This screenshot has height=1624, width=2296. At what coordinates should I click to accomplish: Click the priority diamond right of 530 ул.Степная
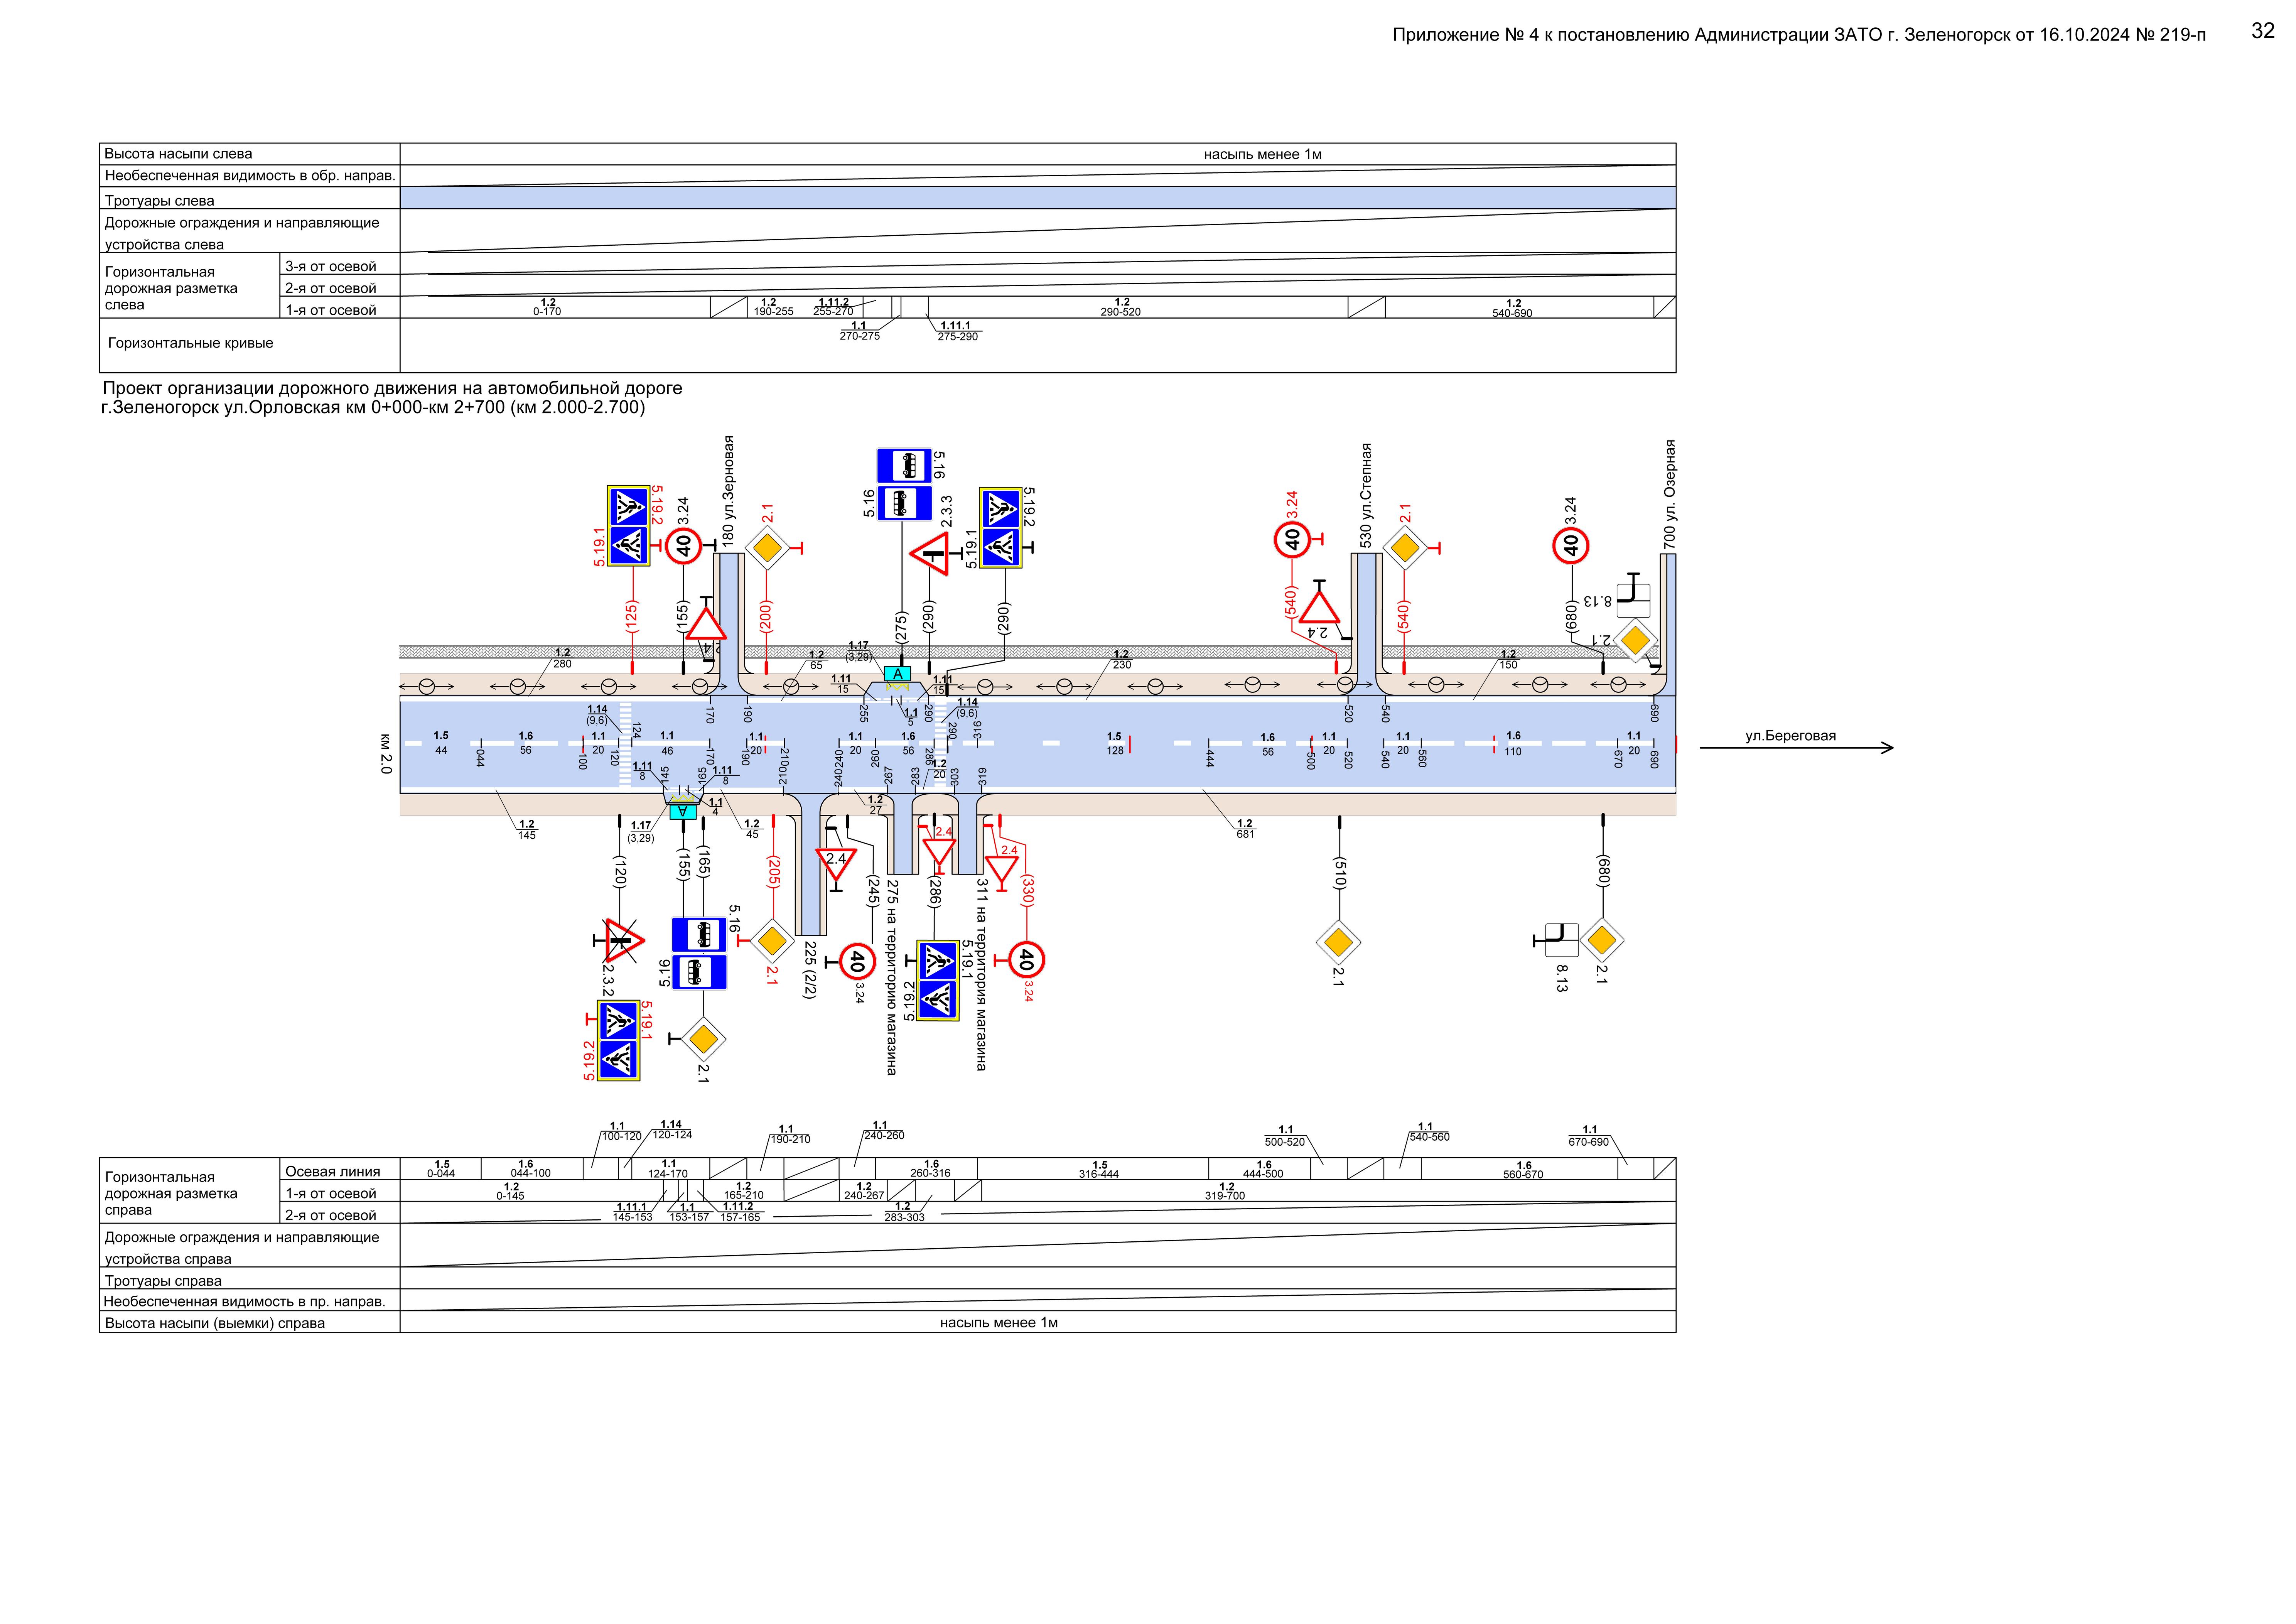click(1405, 548)
